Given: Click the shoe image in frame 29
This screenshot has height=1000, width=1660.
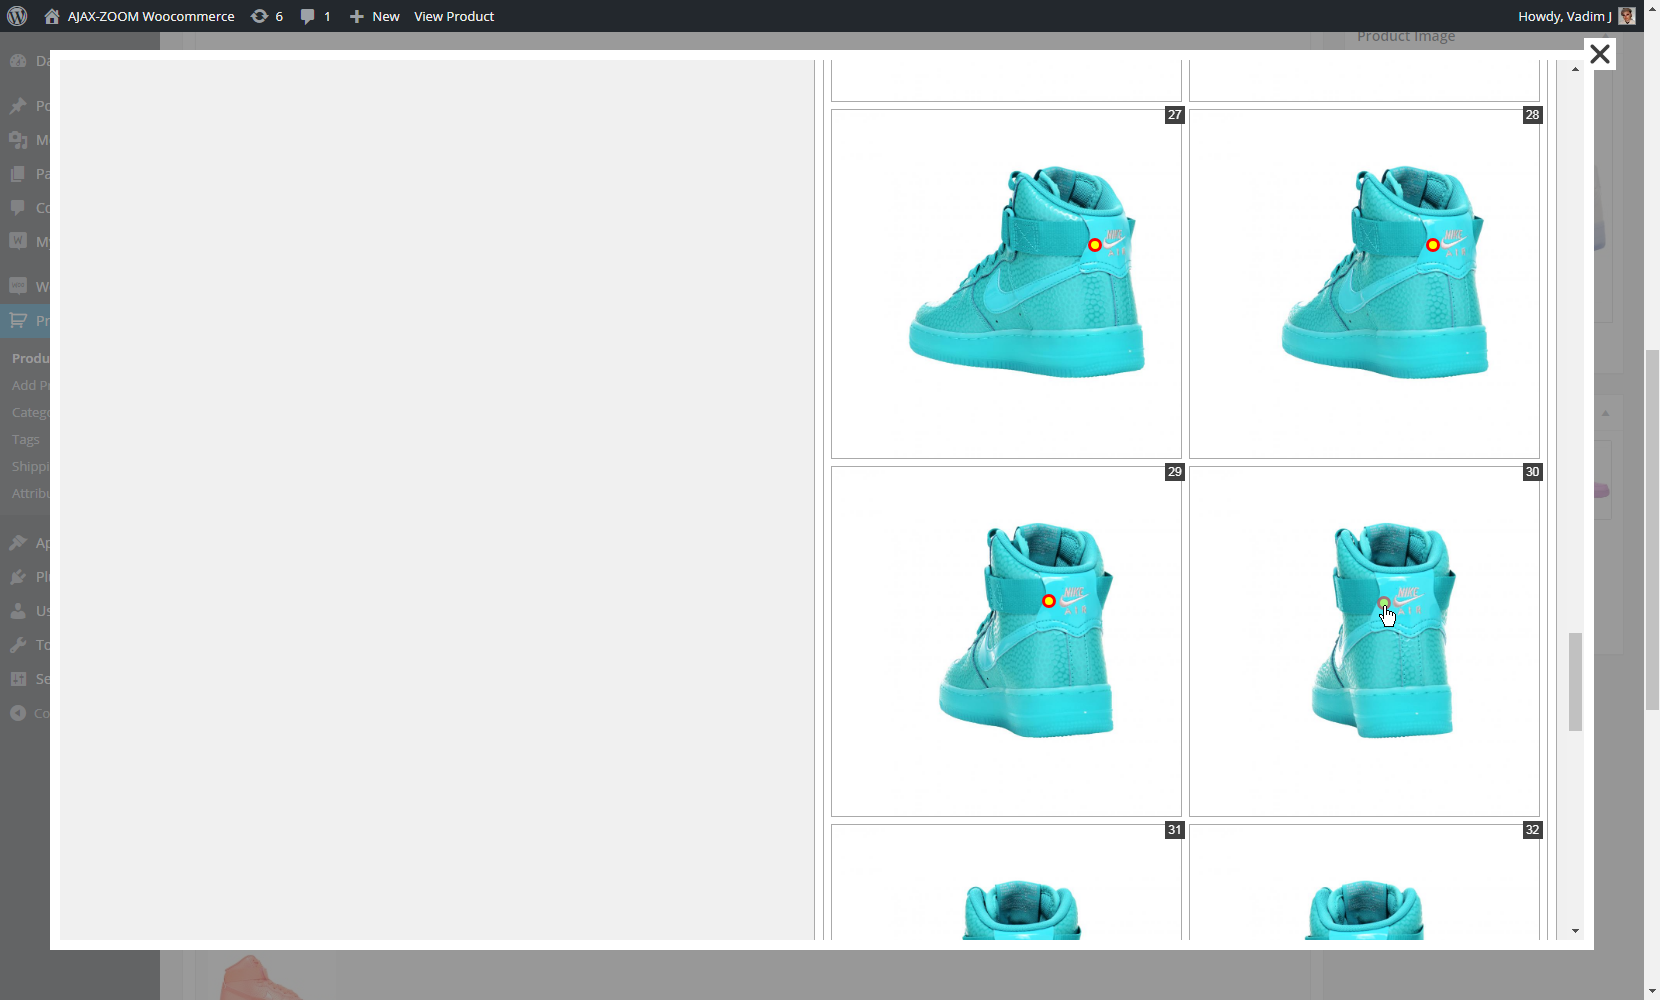Looking at the screenshot, I should click(x=1026, y=630).
